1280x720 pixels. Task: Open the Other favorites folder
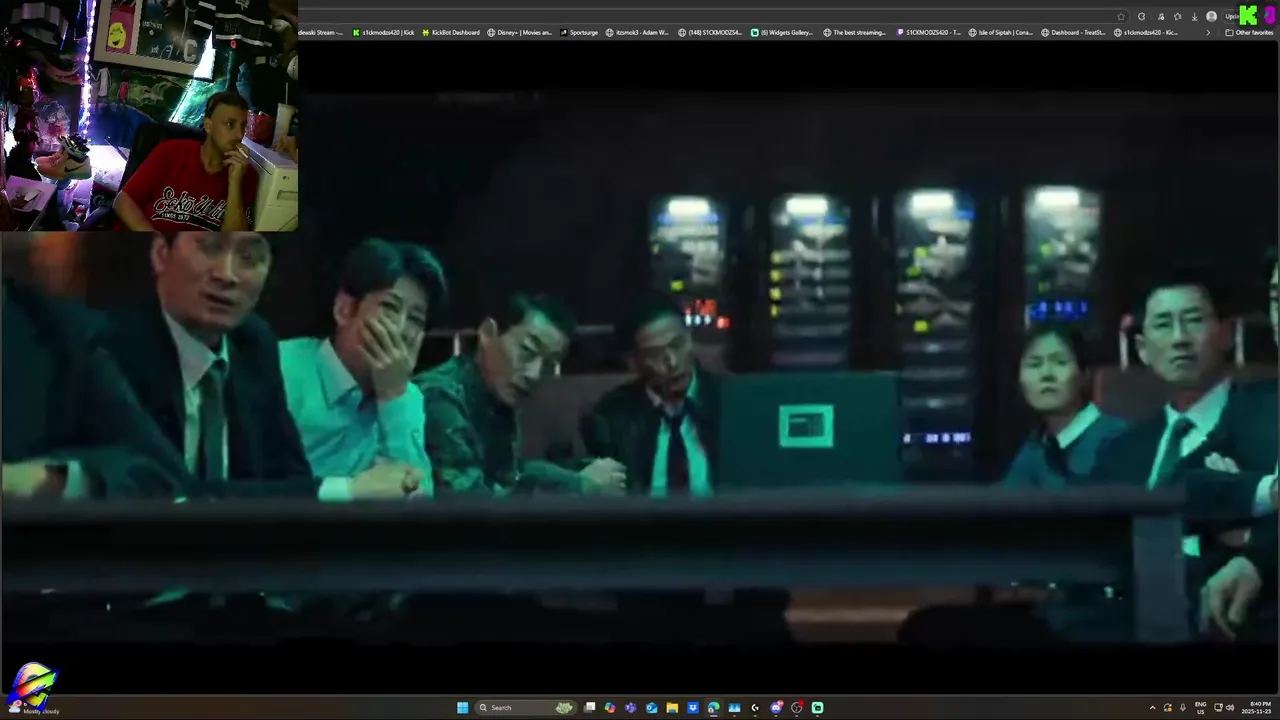[x=1250, y=33]
